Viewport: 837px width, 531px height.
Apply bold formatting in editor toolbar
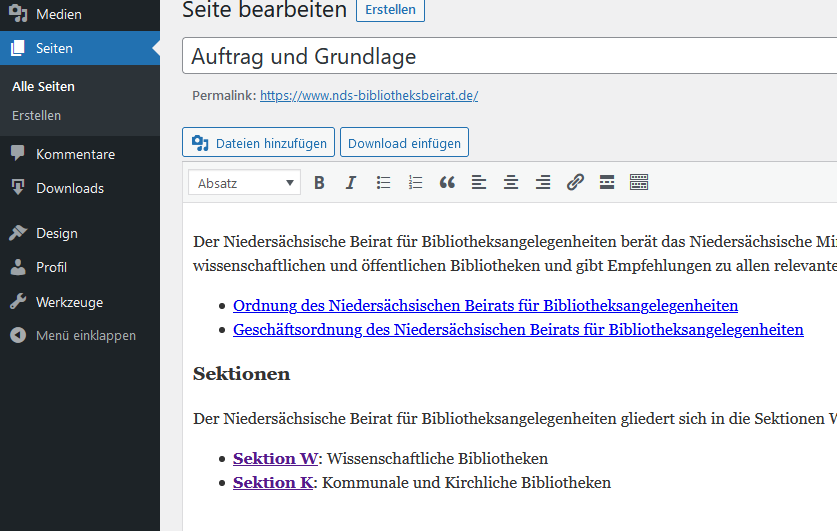(319, 182)
